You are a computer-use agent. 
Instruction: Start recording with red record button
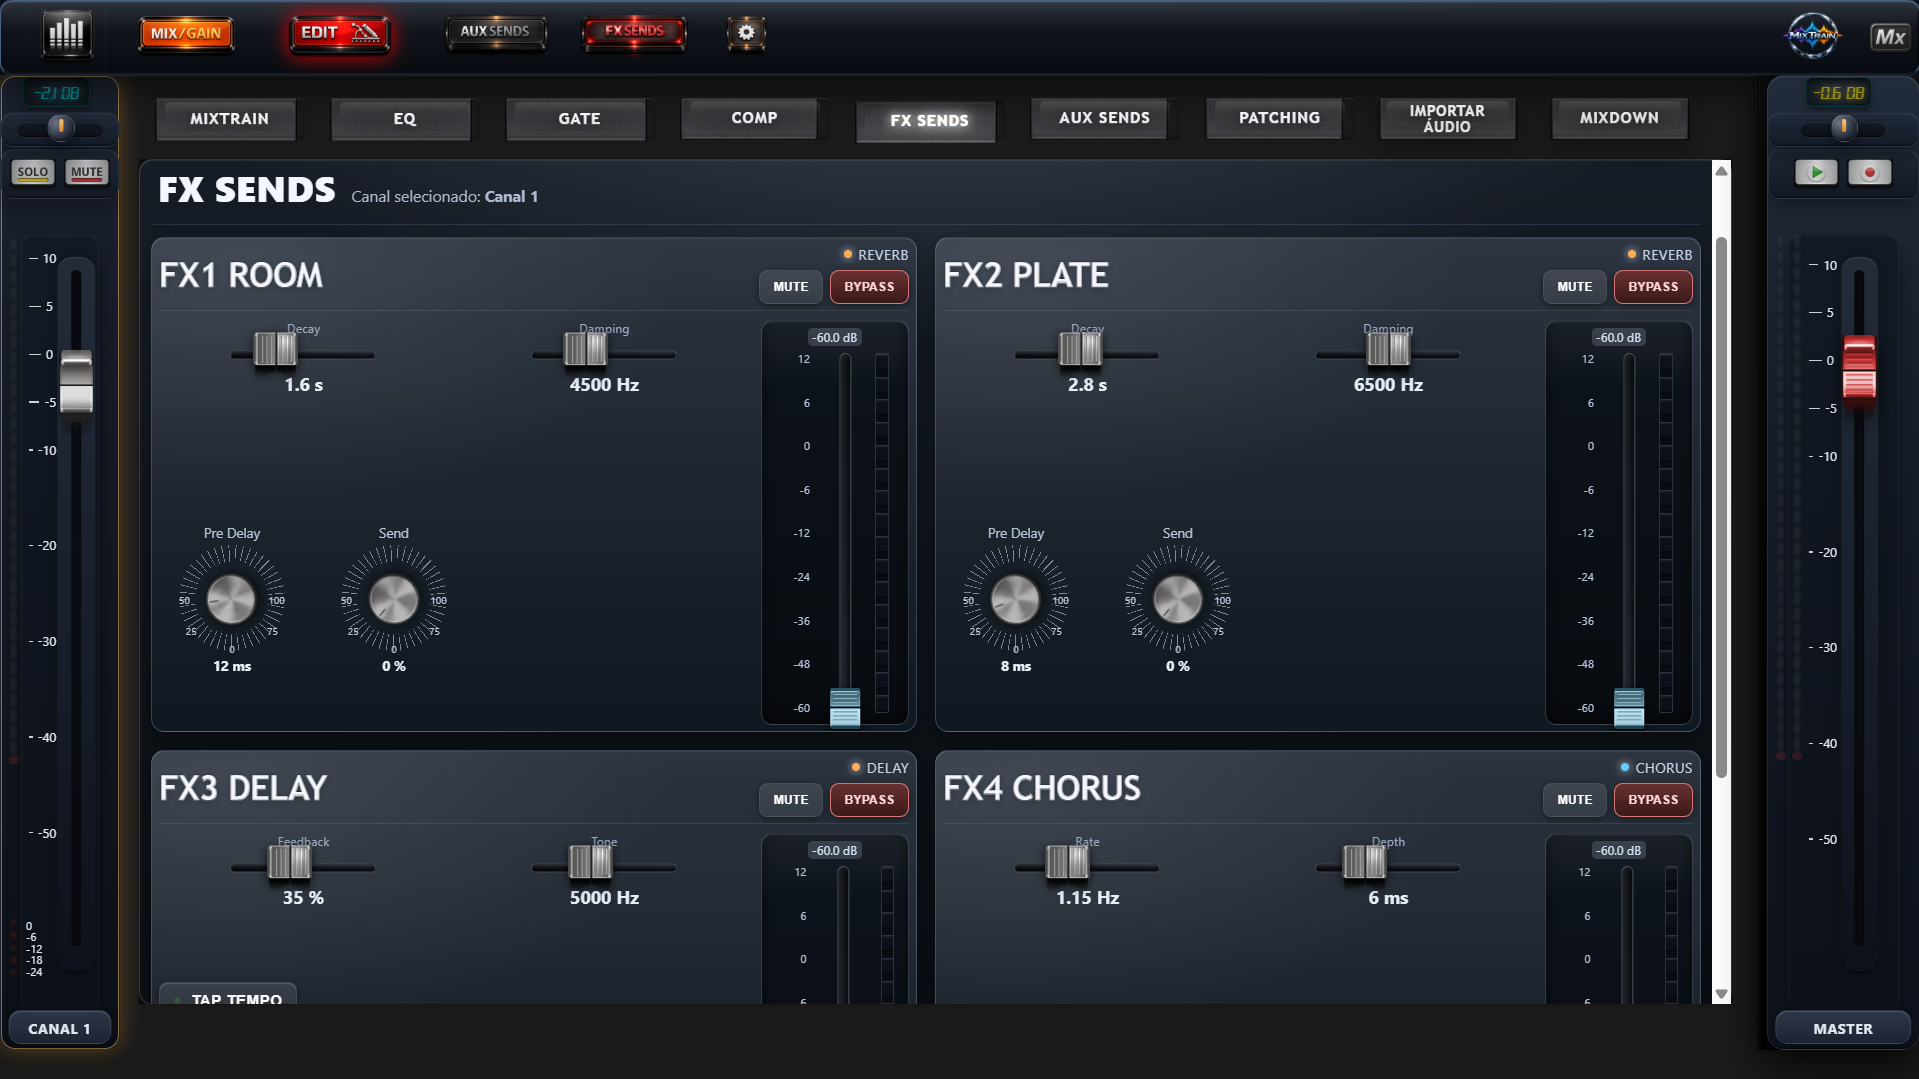tap(1869, 172)
